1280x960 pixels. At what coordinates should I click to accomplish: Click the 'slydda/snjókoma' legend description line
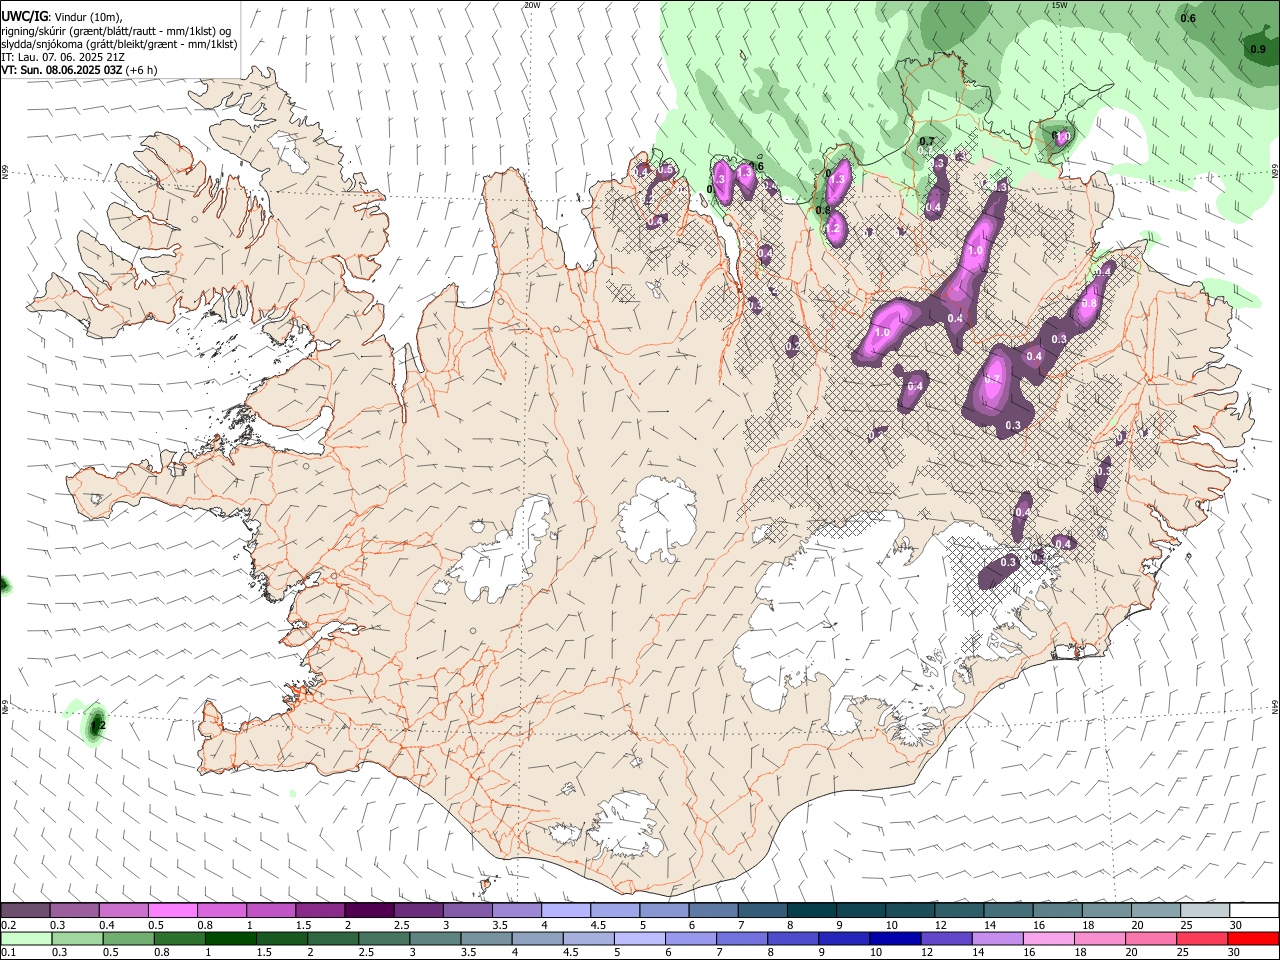coord(119,44)
